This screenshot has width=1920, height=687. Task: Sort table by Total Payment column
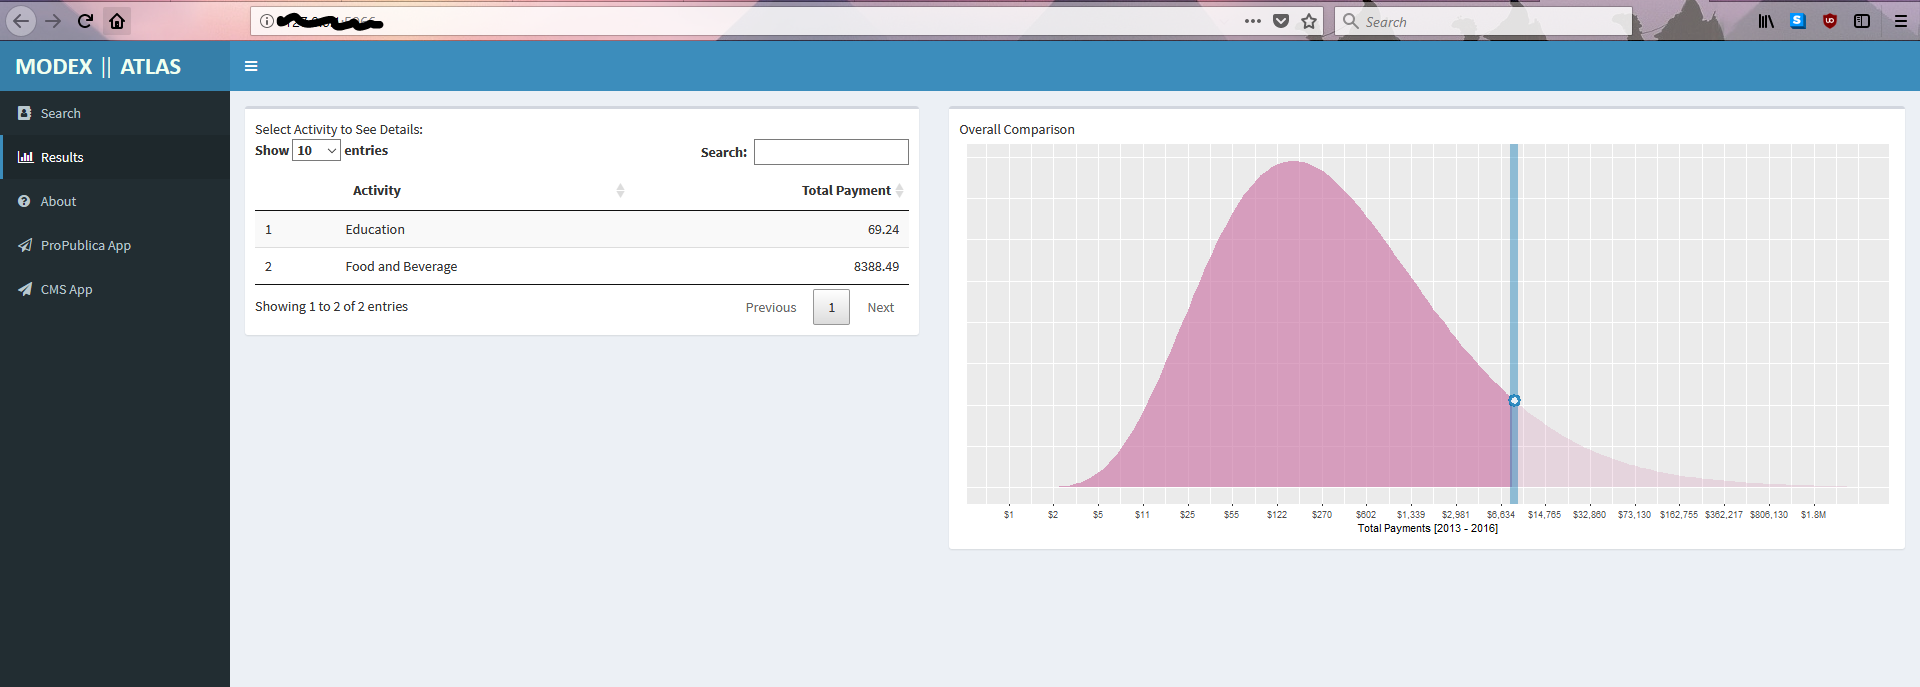click(x=846, y=191)
